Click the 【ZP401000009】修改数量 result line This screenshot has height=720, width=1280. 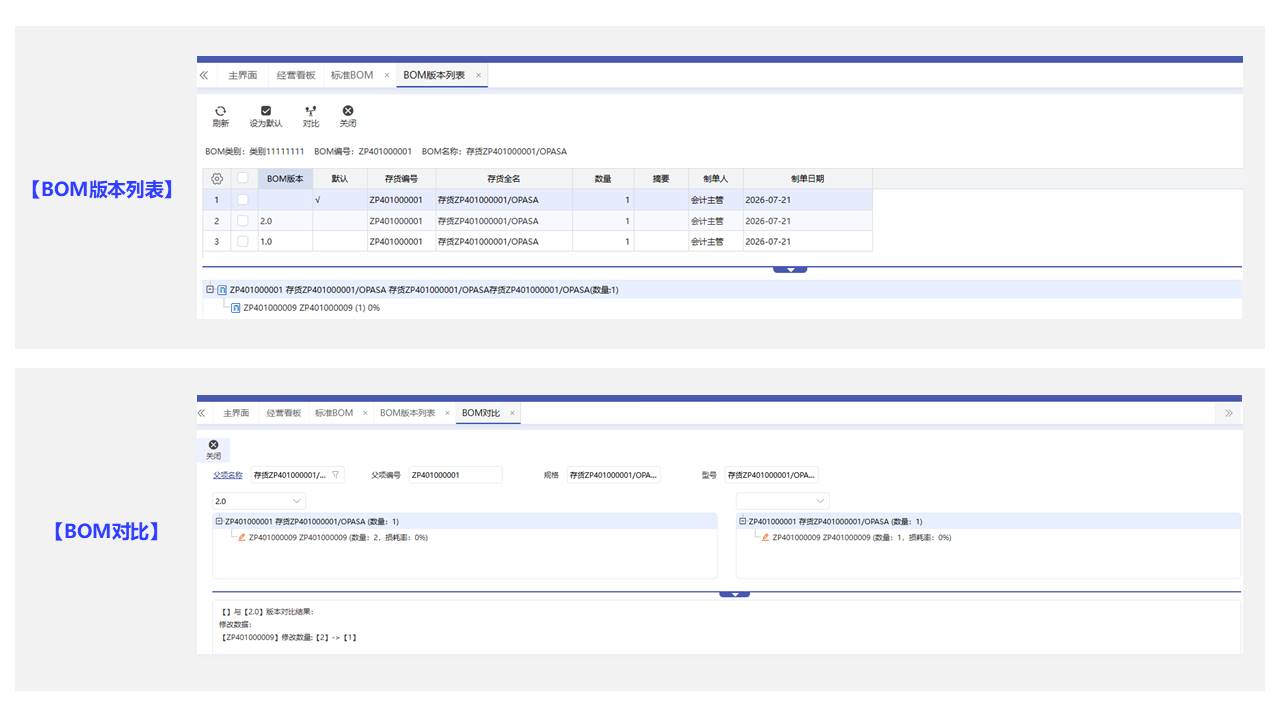point(289,637)
